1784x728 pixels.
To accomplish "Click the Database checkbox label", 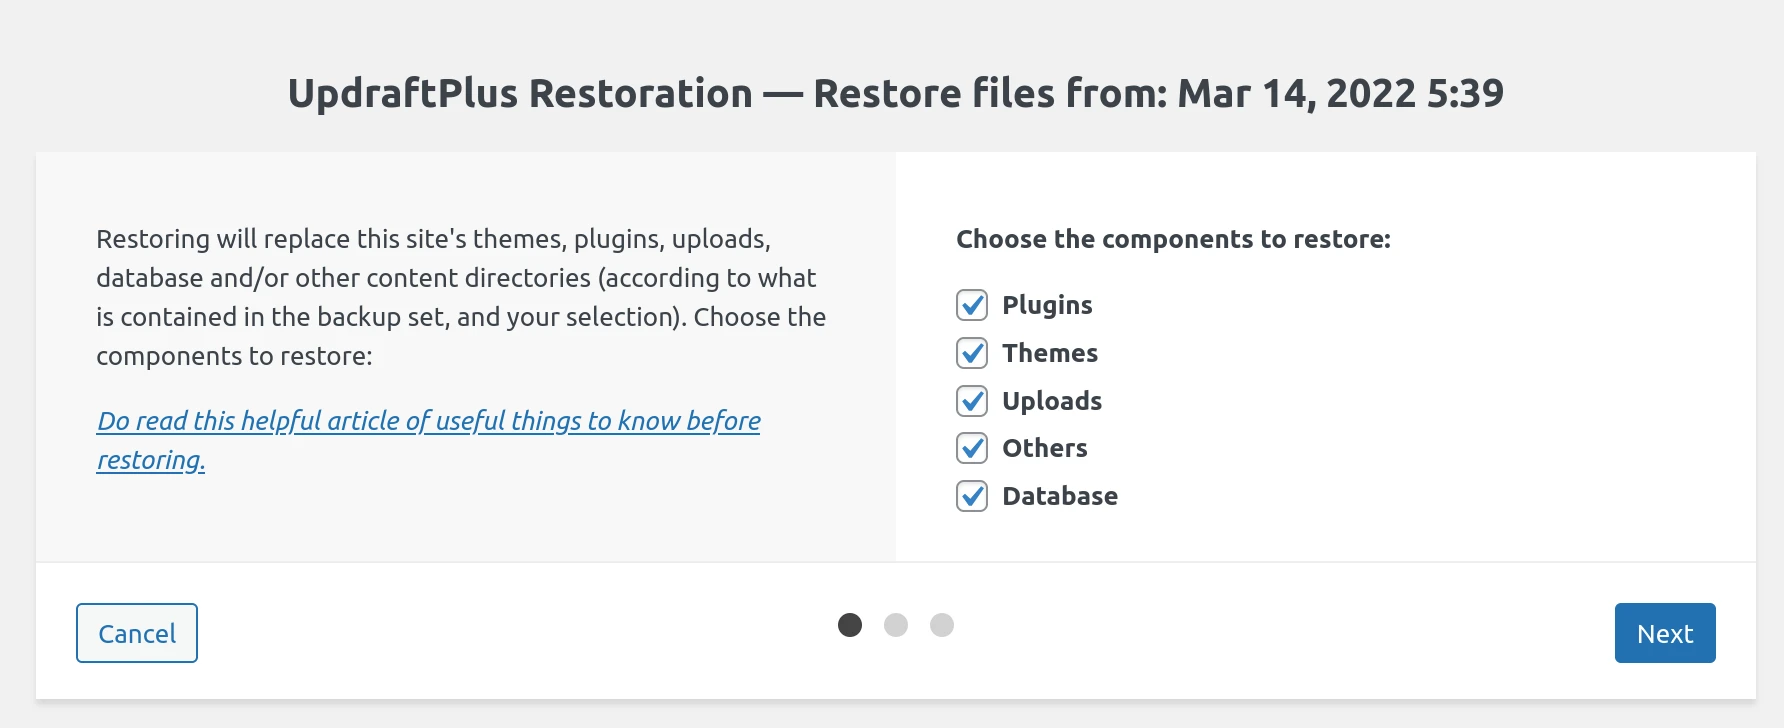I will click(x=1060, y=496).
